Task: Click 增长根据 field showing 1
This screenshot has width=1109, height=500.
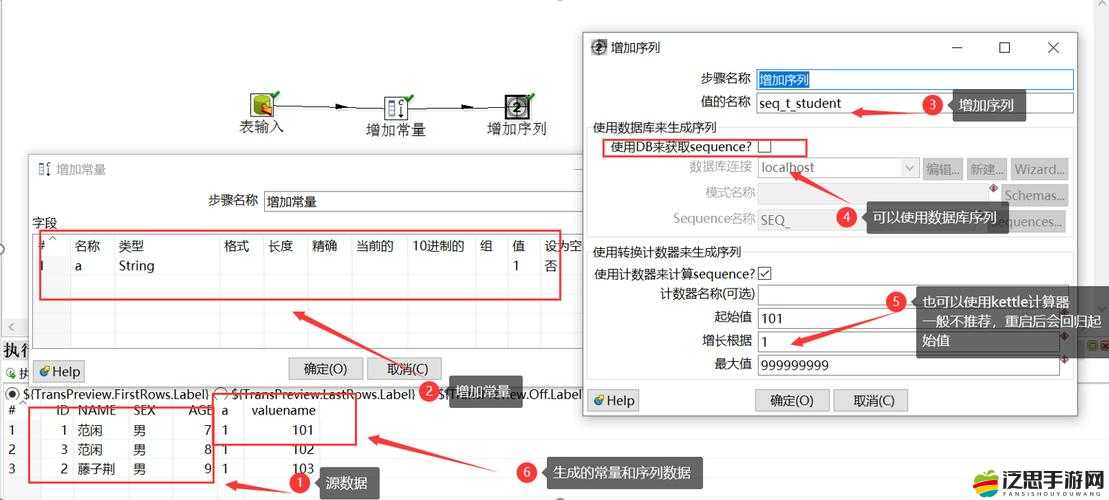Action: pyautogui.click(x=908, y=342)
